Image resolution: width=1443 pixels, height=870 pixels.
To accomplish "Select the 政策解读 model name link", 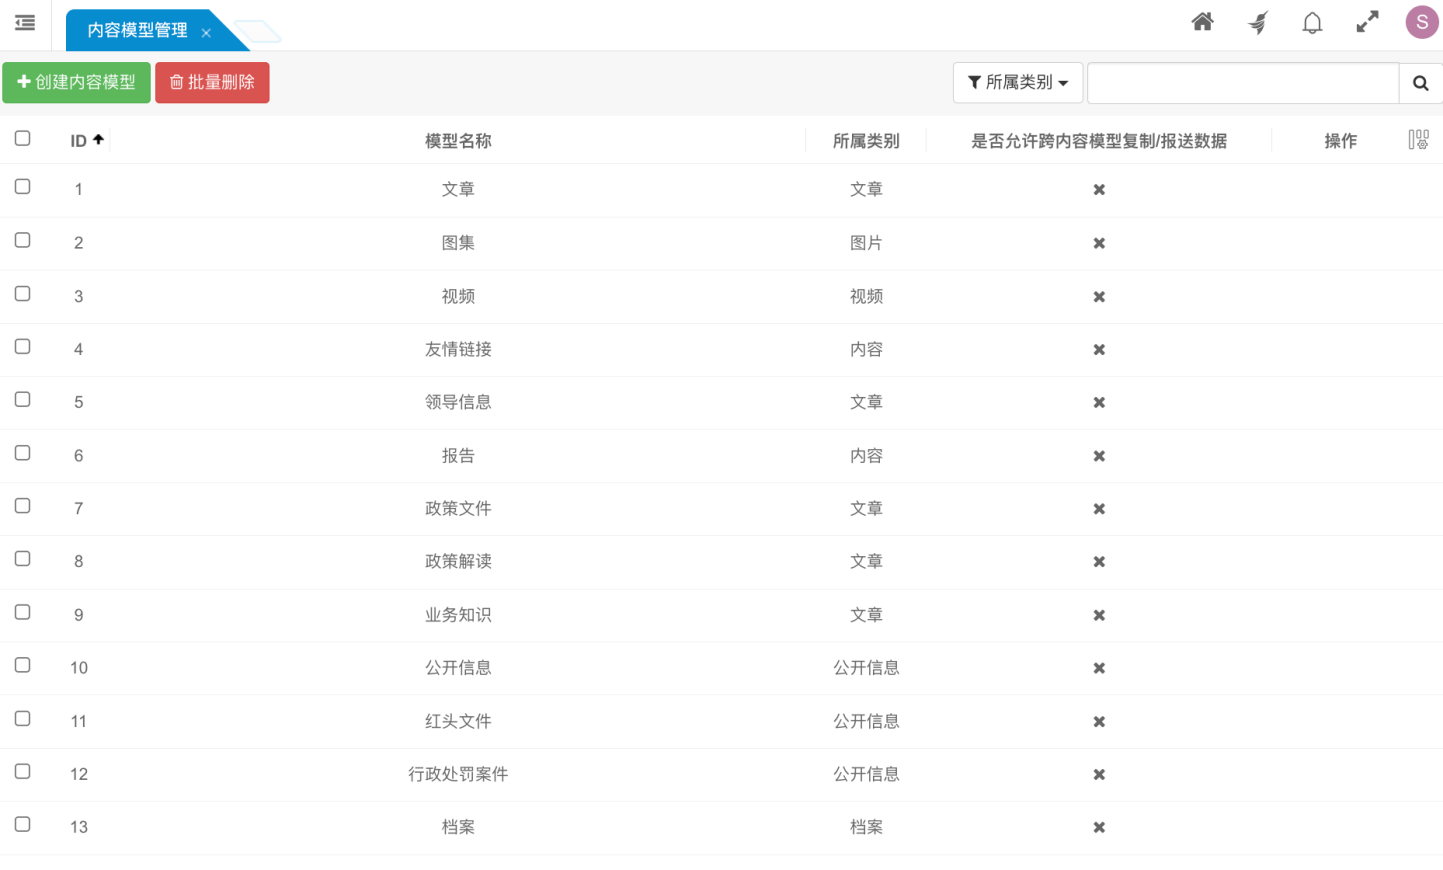I will pyautogui.click(x=458, y=561).
